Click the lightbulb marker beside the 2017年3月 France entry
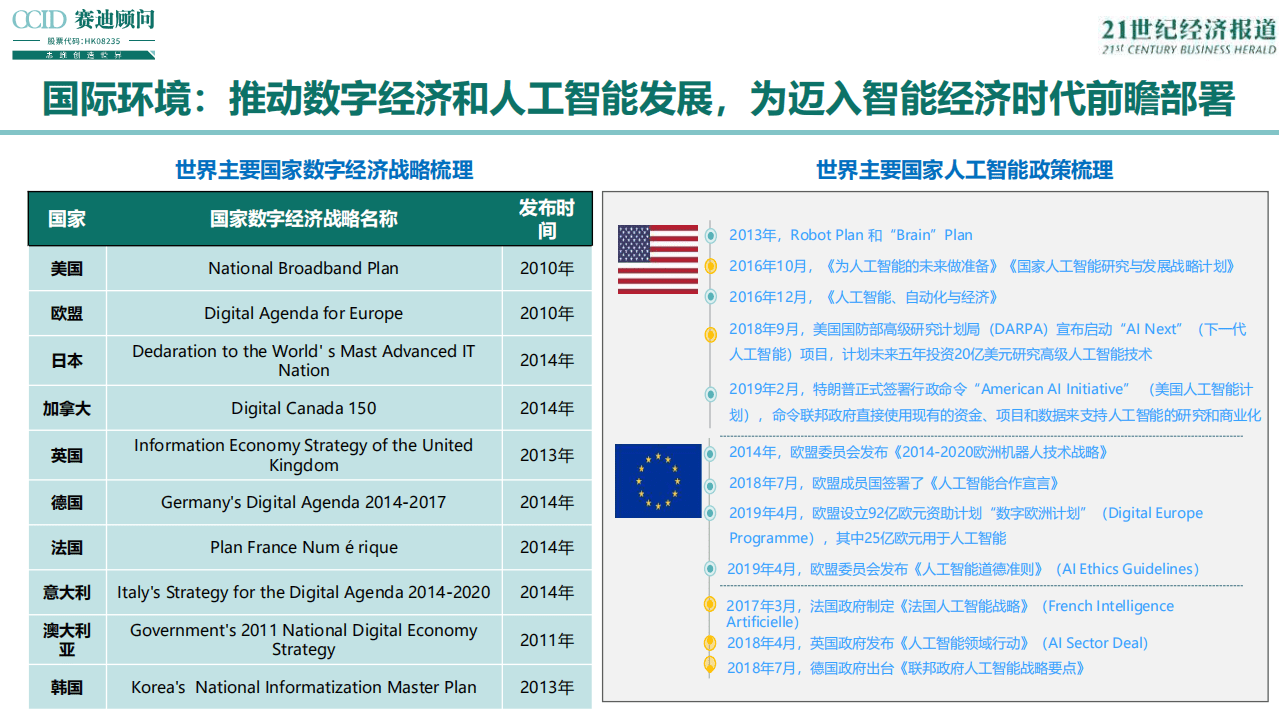This screenshot has width=1279, height=719. pos(710,607)
